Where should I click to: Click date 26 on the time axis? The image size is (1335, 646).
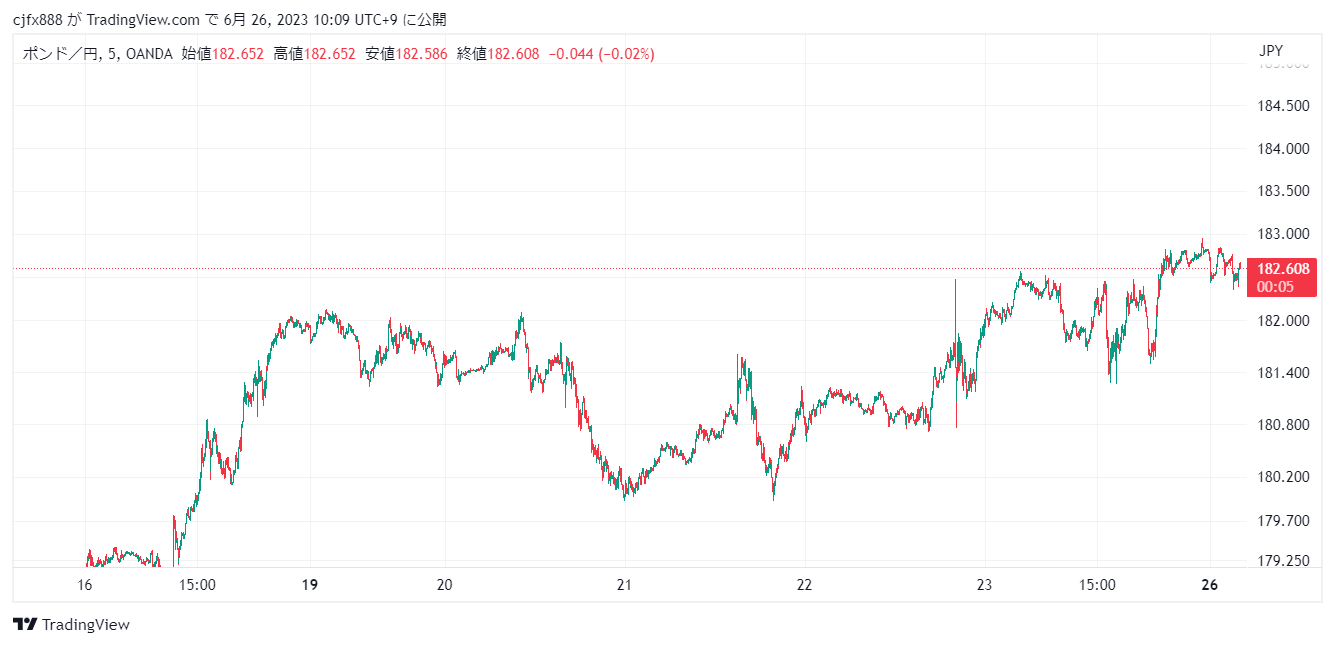(1209, 584)
